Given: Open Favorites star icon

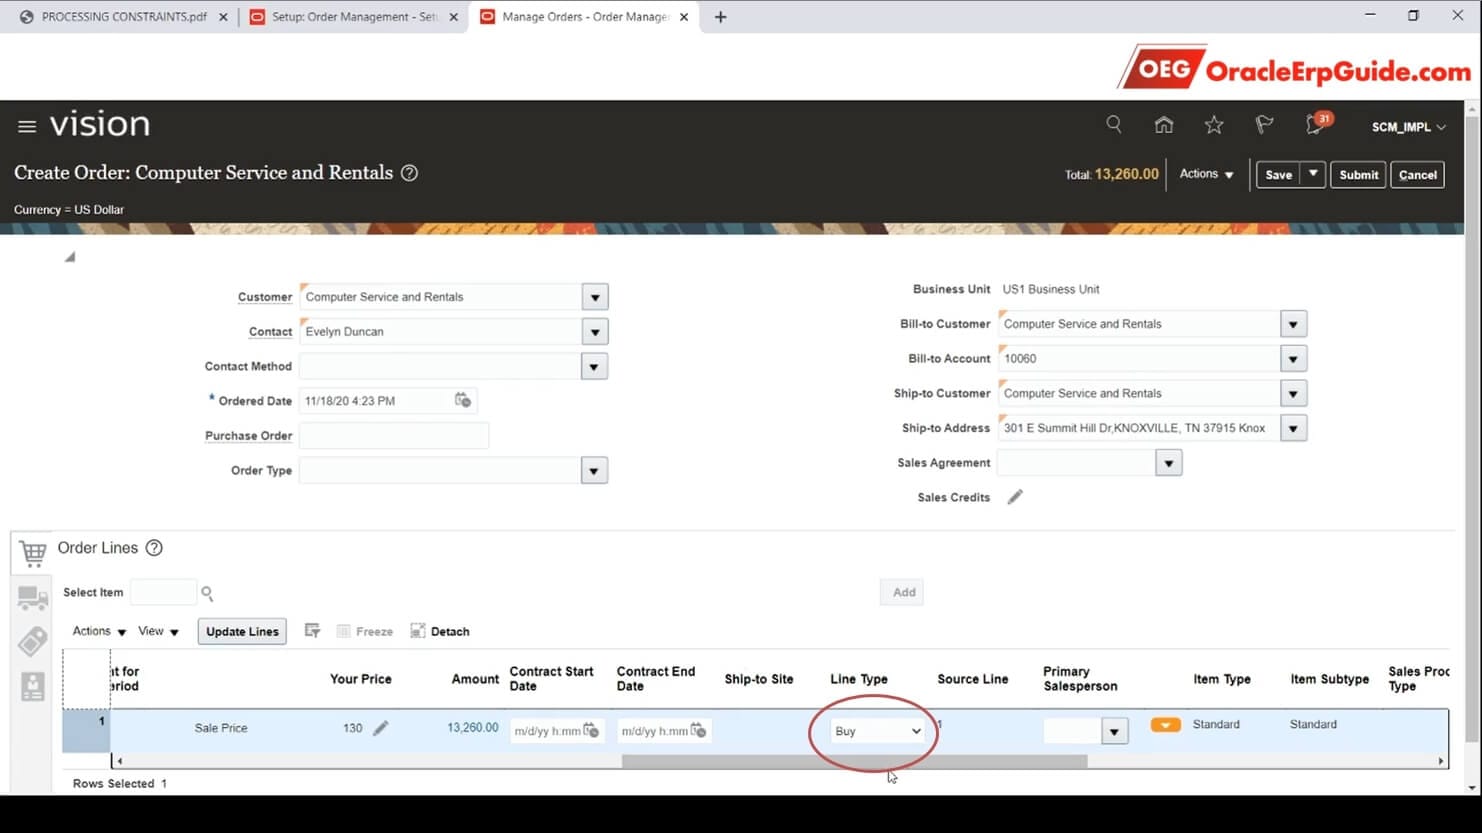Looking at the screenshot, I should pos(1214,125).
